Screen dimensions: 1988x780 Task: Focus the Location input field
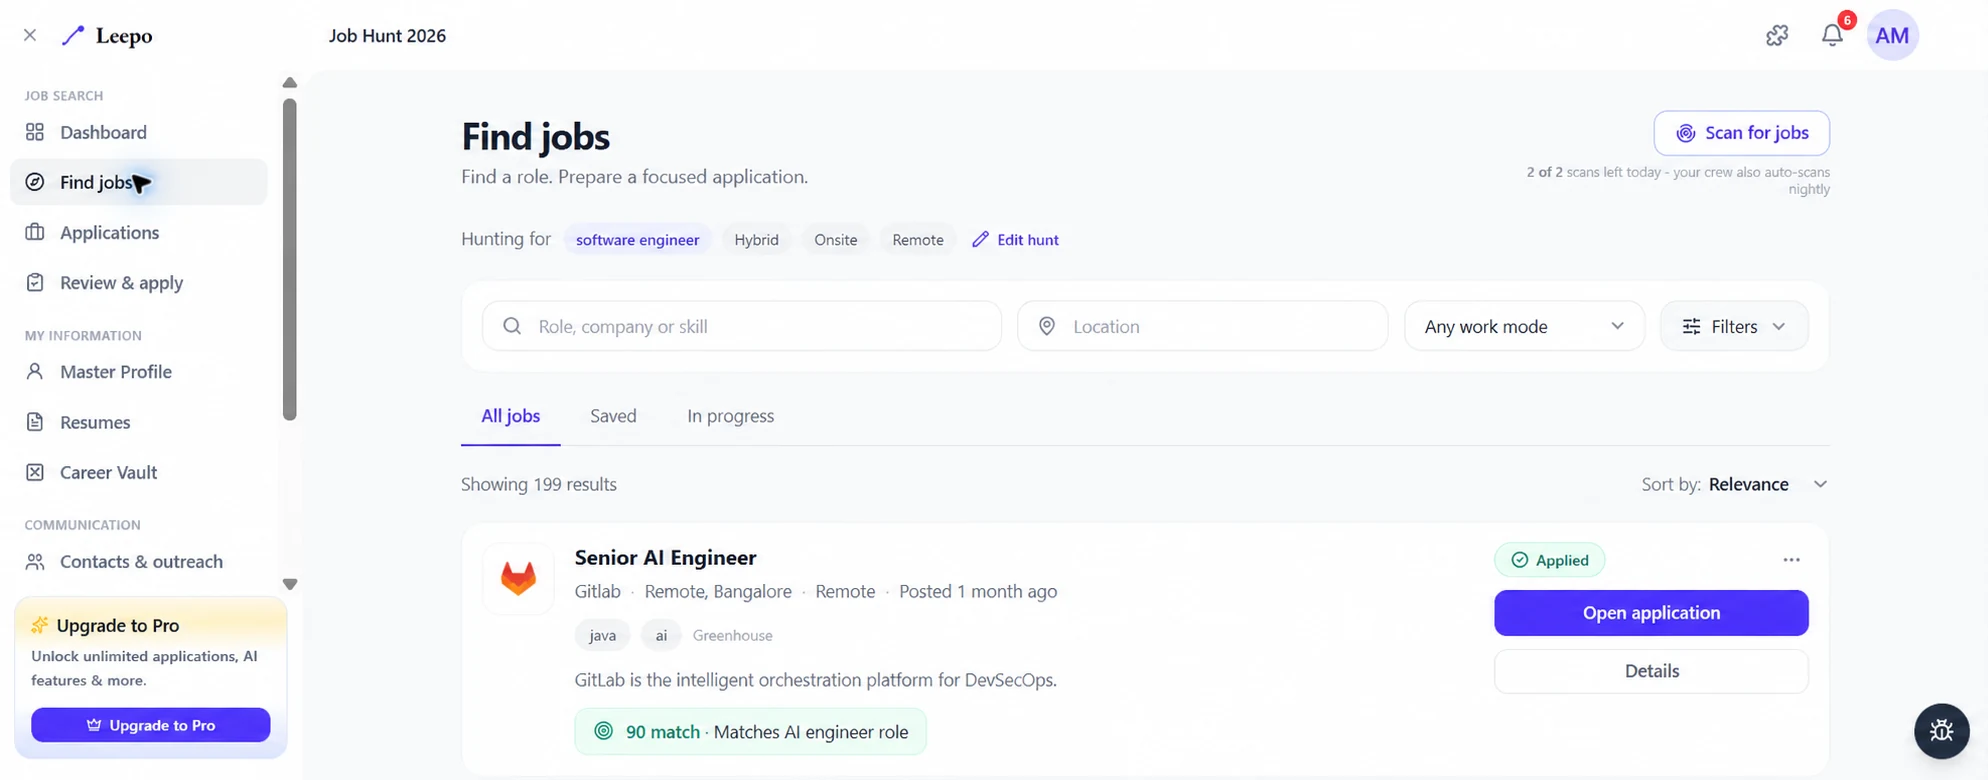pos(1202,326)
